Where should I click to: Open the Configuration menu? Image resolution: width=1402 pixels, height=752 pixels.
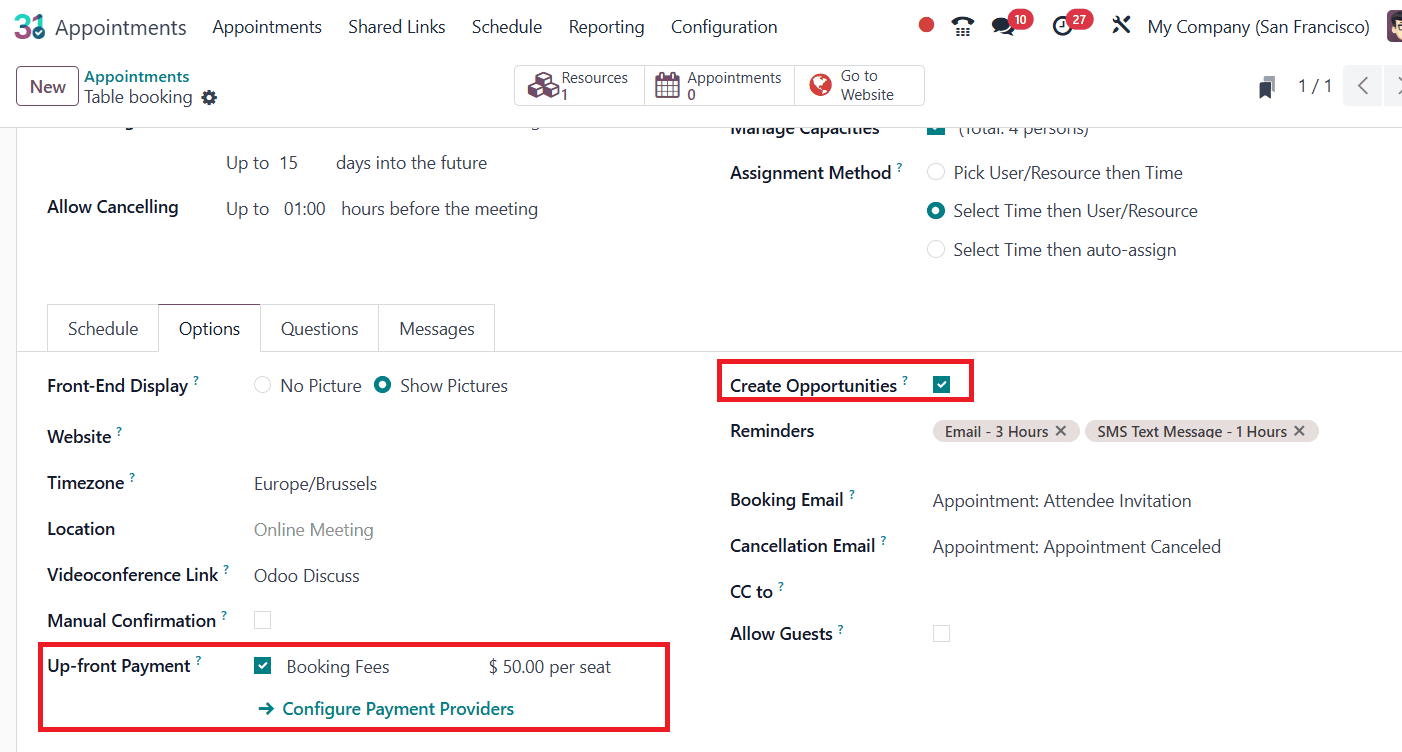pos(724,27)
